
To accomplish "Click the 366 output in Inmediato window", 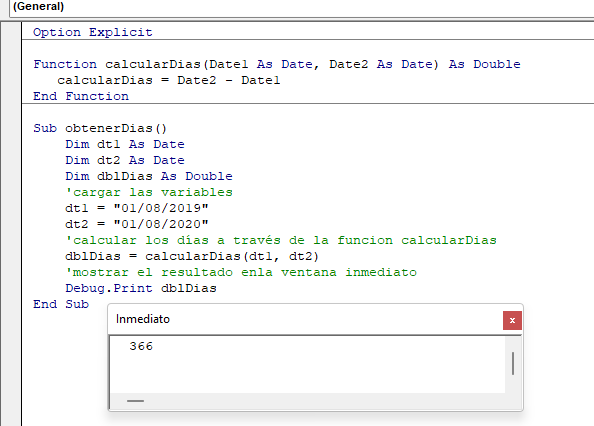I will [141, 346].
